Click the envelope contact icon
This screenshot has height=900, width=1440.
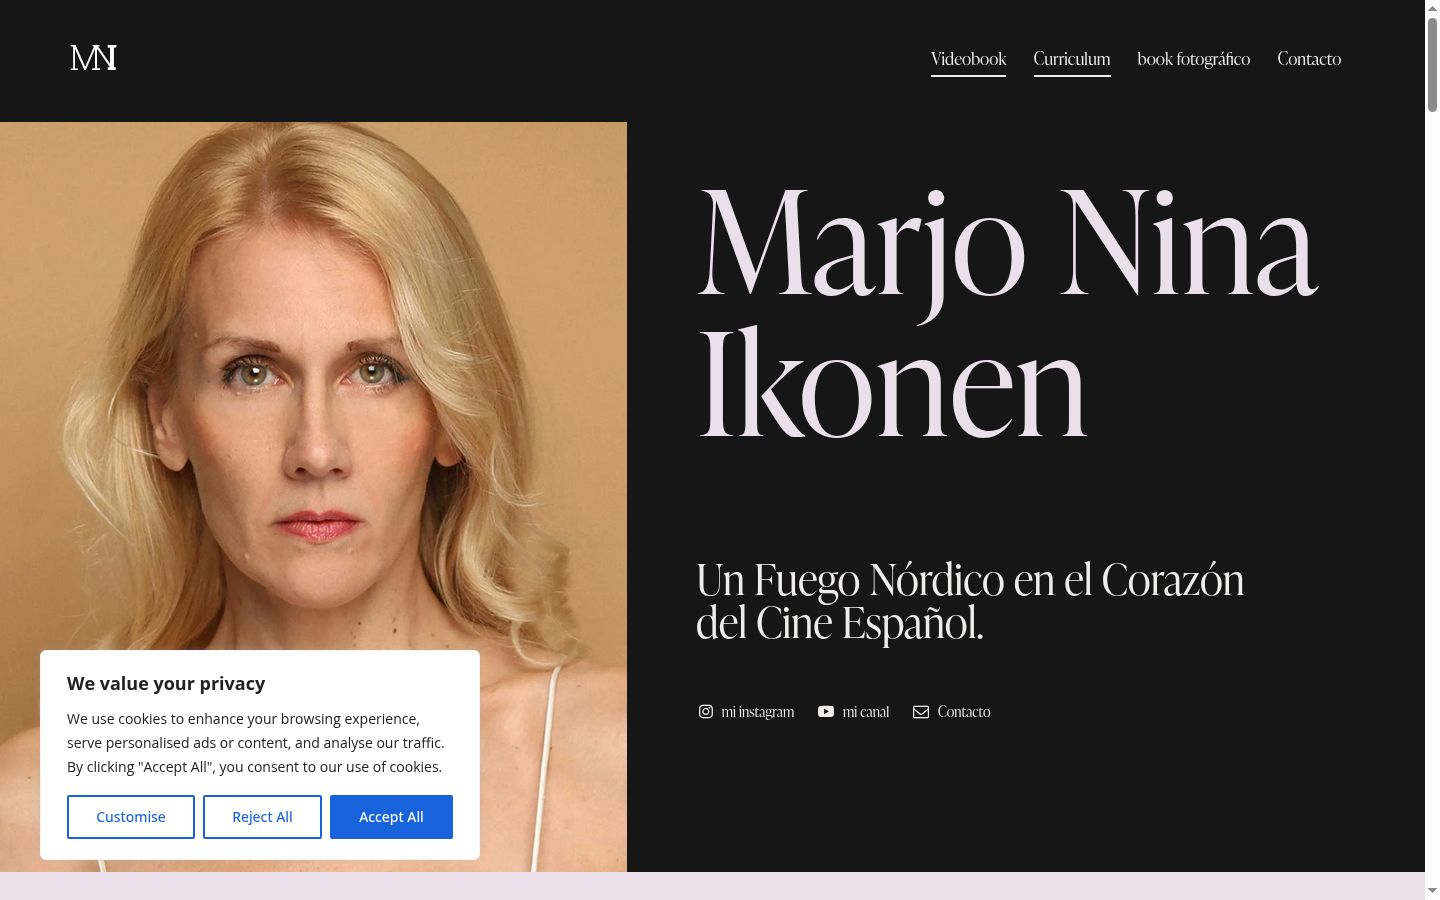click(x=921, y=711)
